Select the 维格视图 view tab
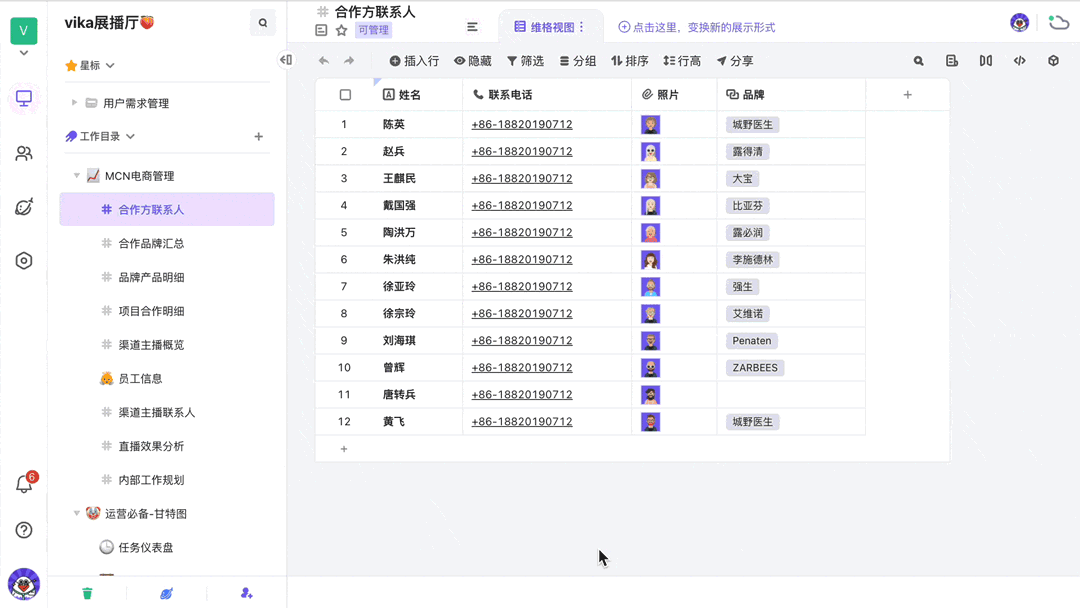 [544, 27]
